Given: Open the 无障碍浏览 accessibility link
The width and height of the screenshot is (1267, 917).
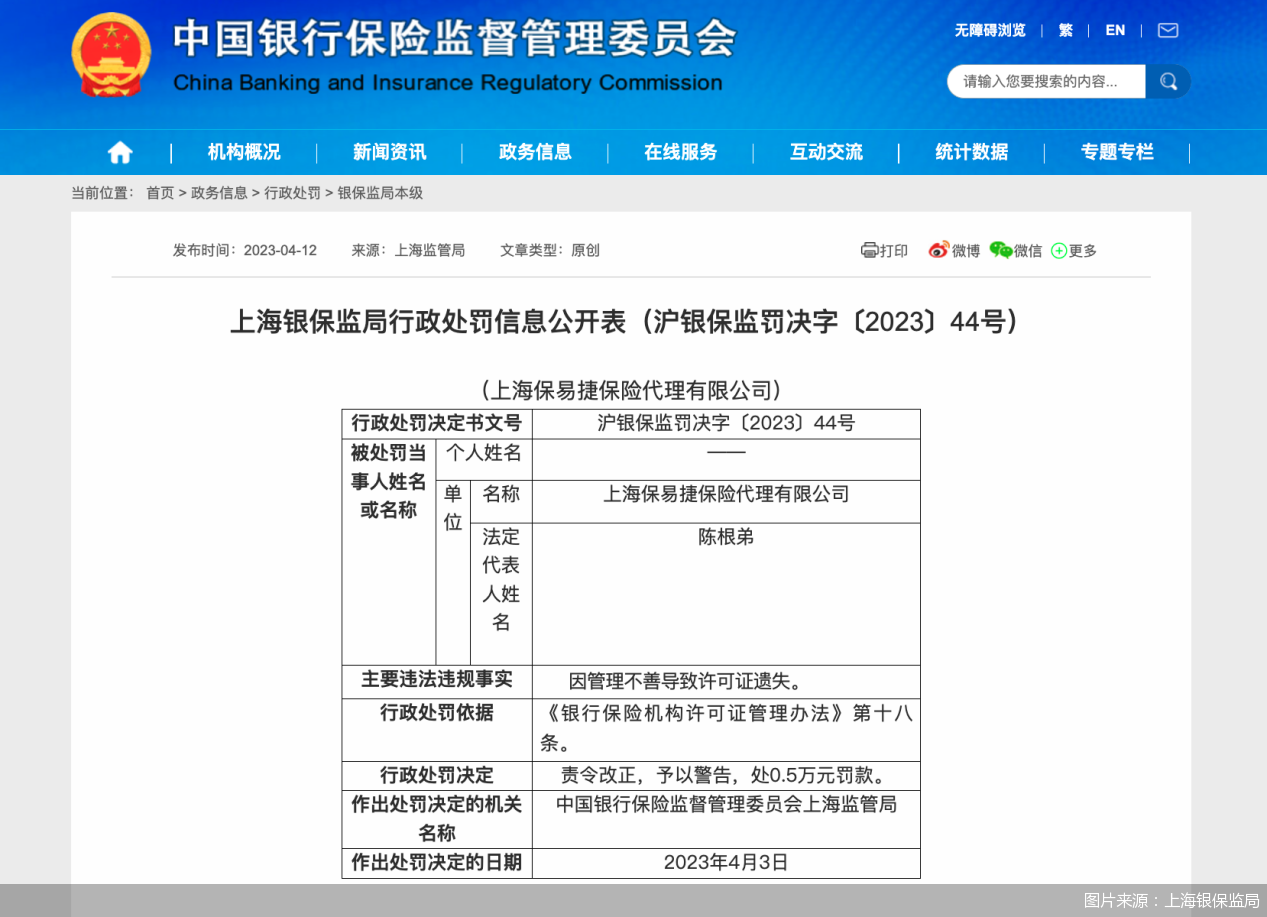Looking at the screenshot, I should tap(991, 30).
